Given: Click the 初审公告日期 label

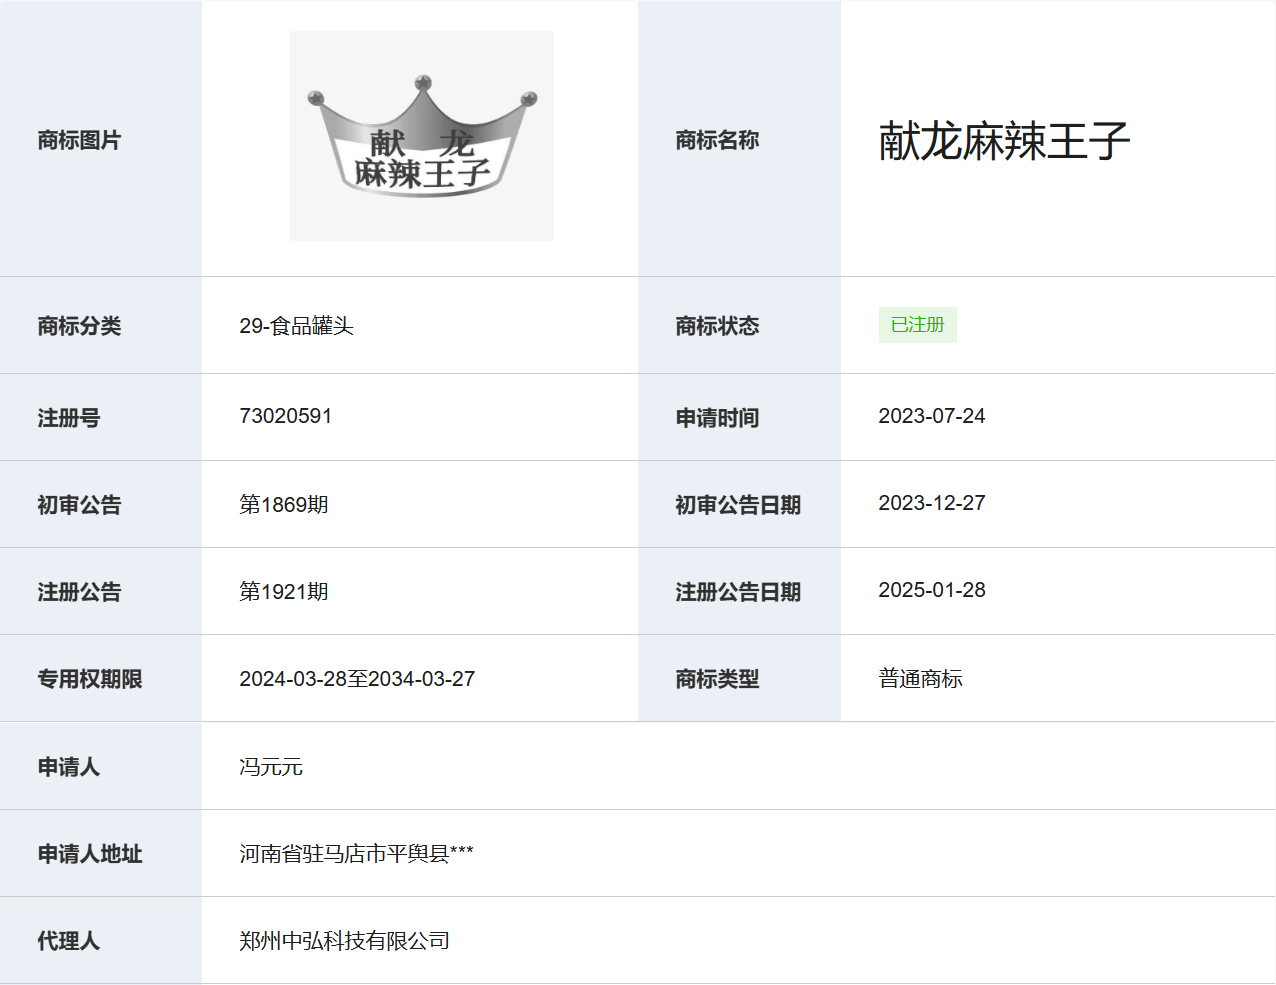Looking at the screenshot, I should click(x=738, y=505).
